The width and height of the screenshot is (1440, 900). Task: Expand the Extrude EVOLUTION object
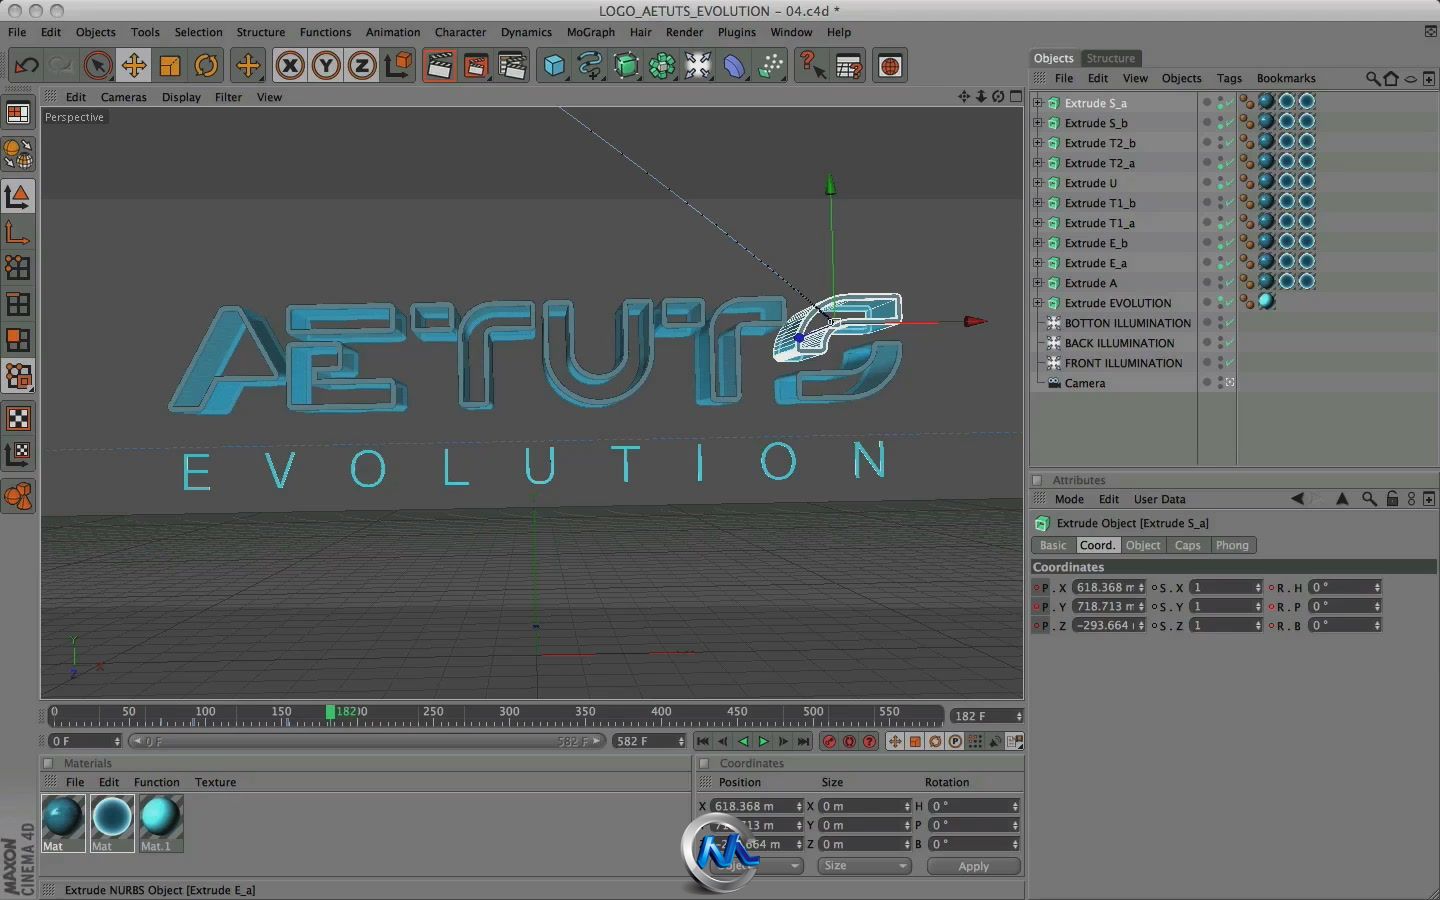click(1037, 302)
